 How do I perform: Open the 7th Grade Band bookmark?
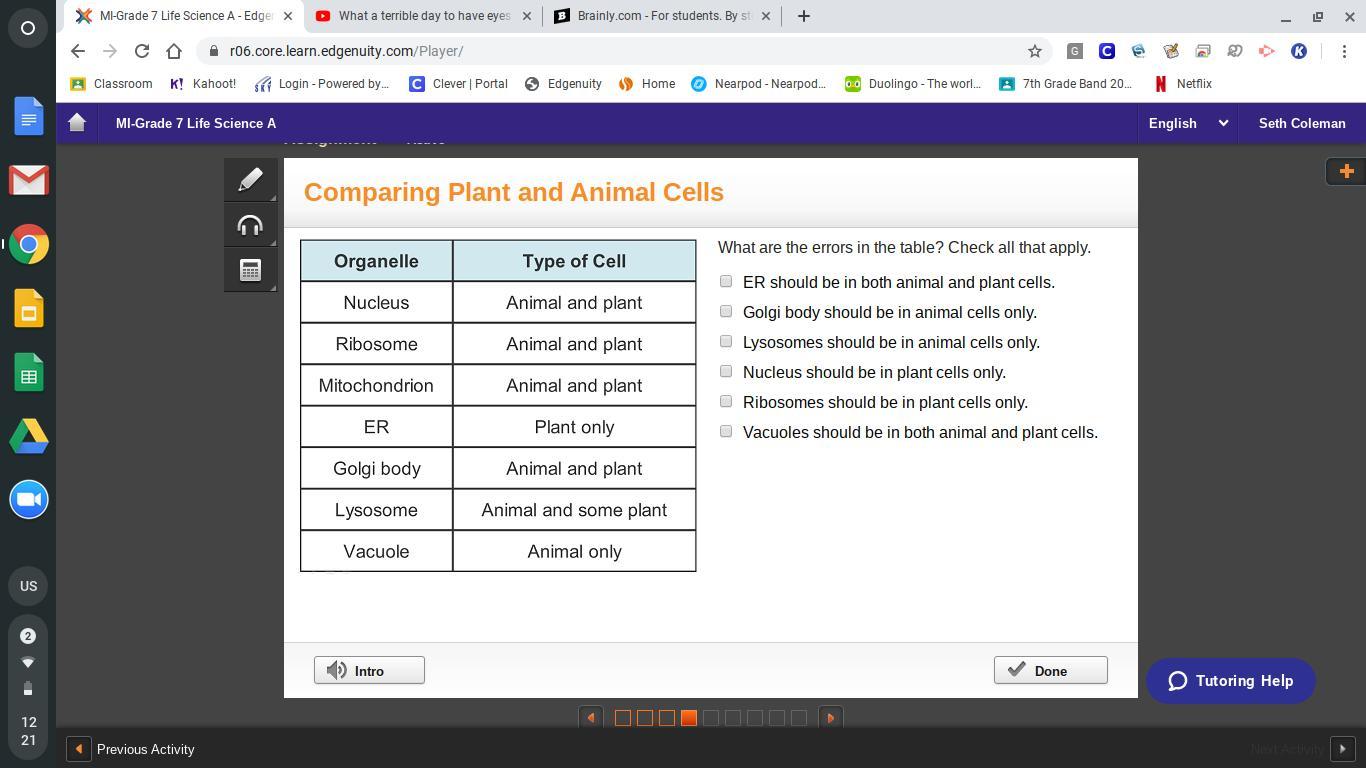(1065, 84)
